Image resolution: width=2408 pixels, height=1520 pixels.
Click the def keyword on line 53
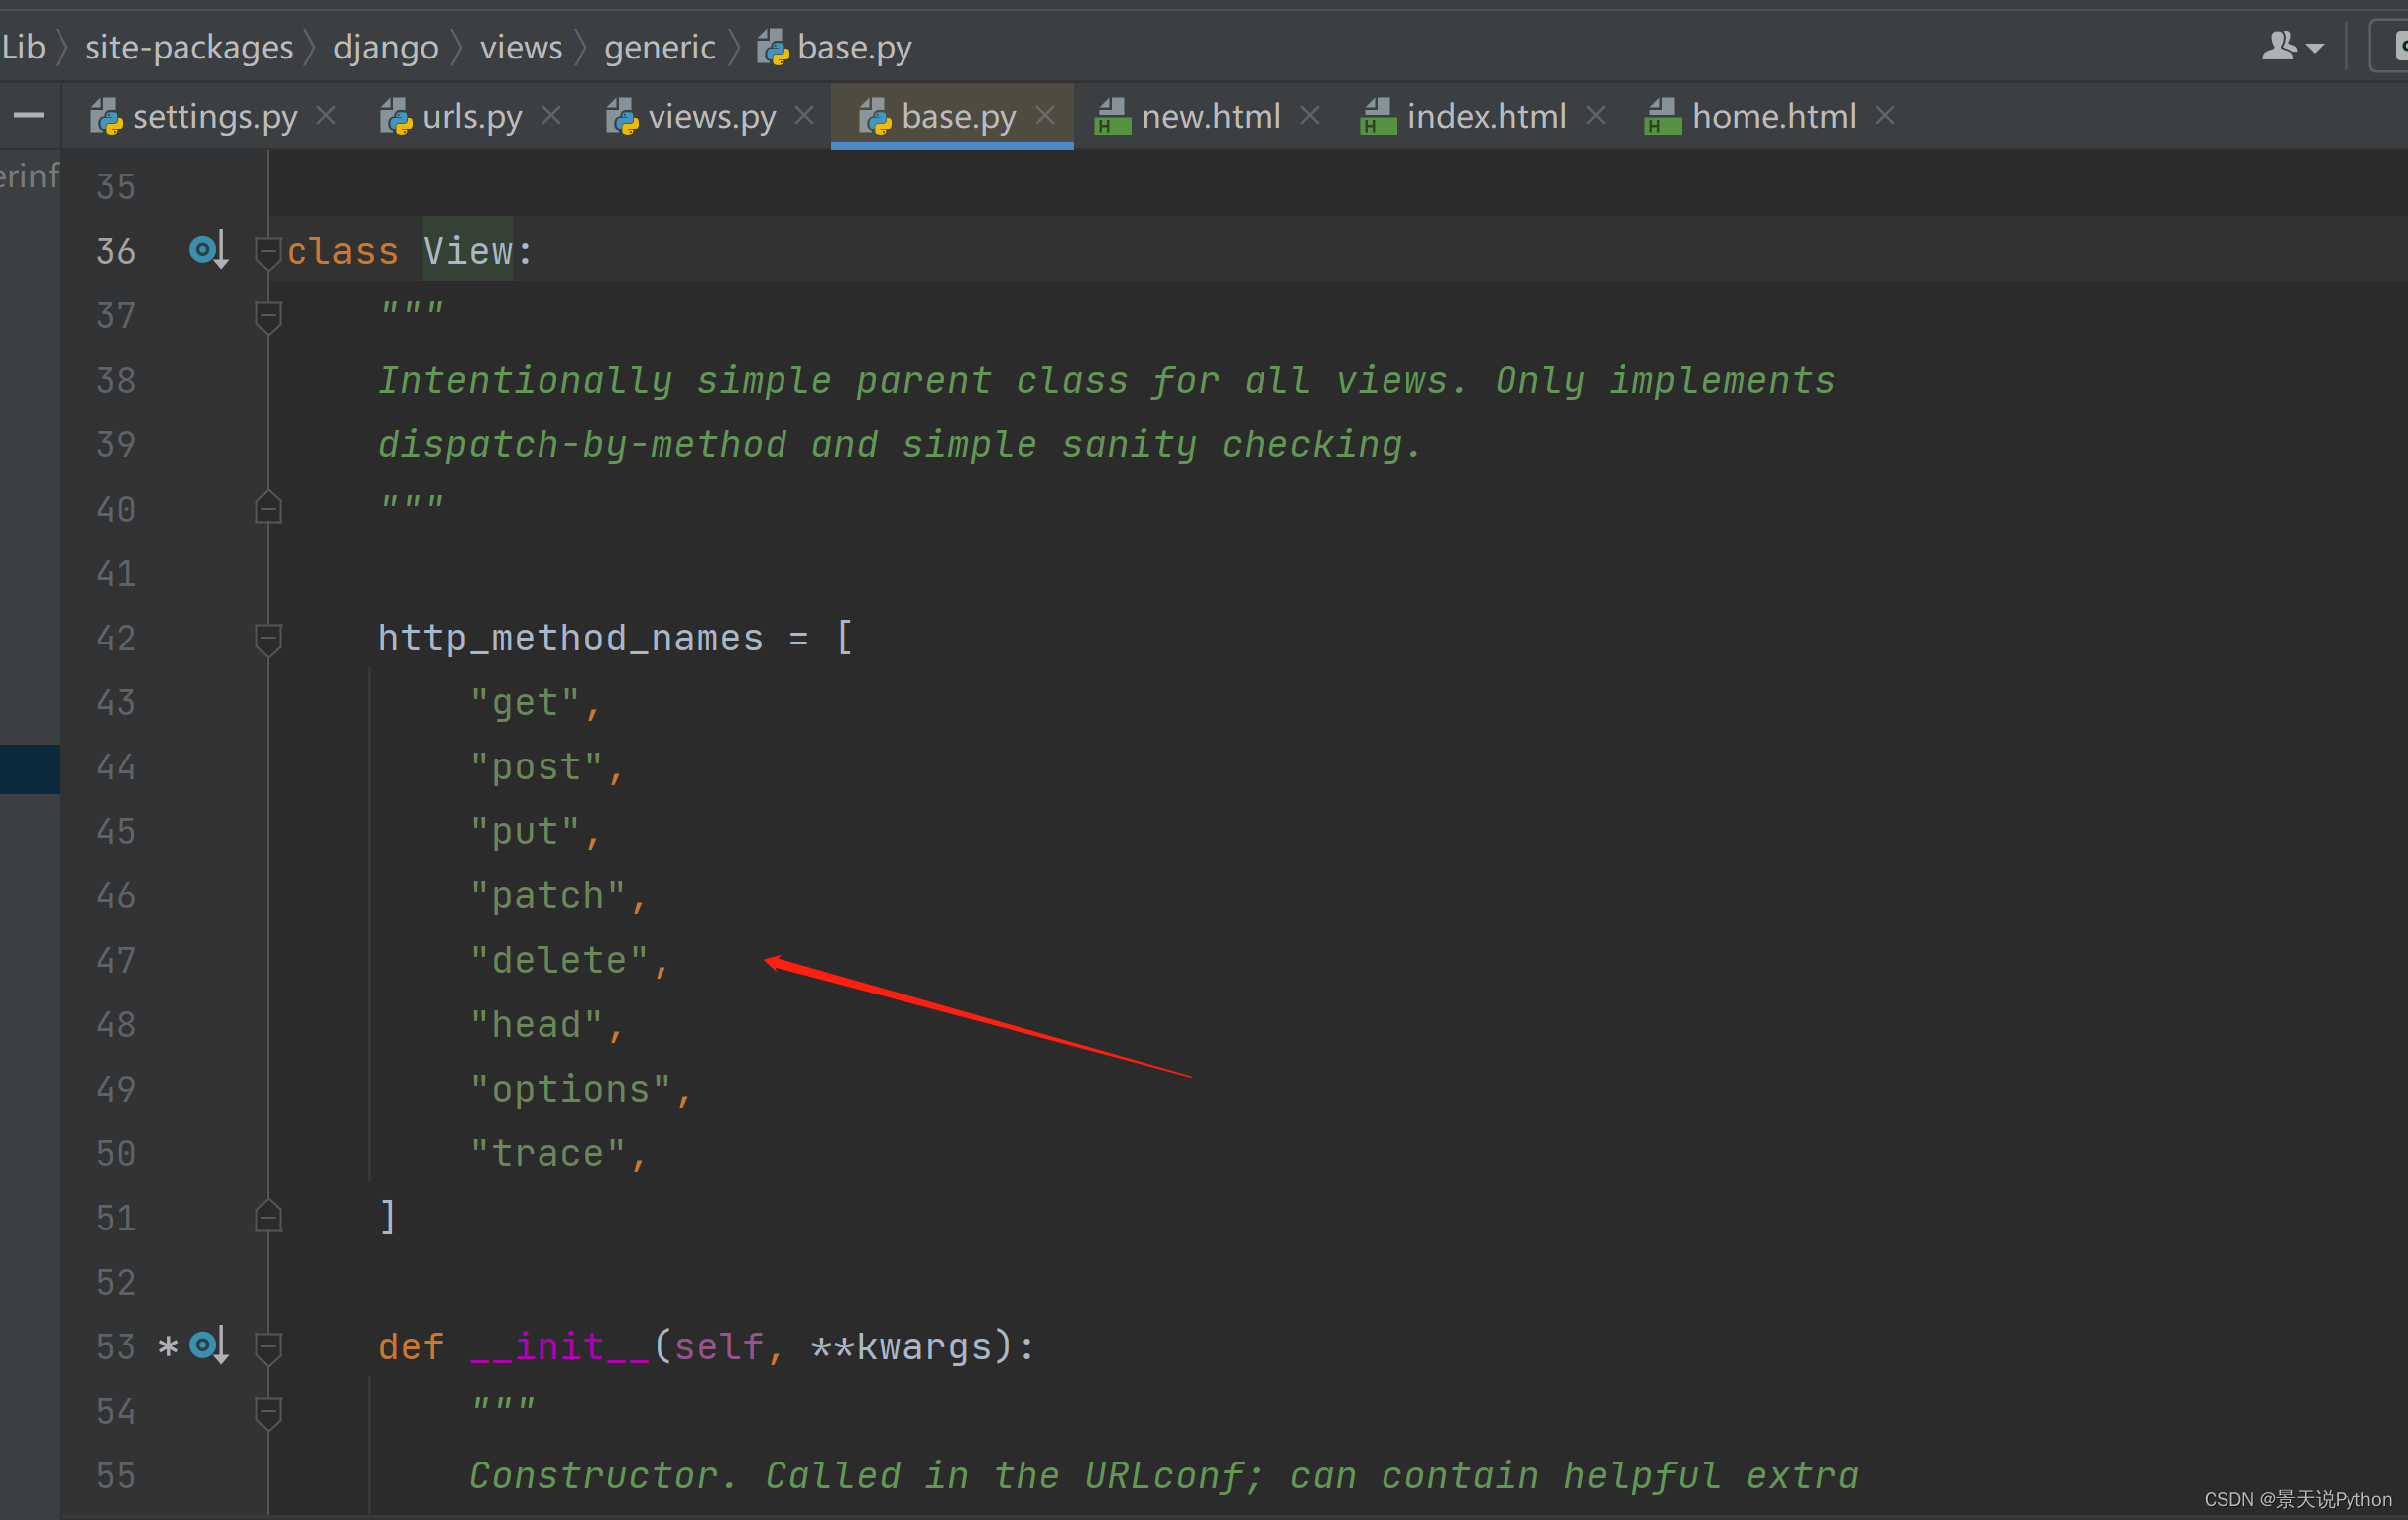coord(411,1347)
